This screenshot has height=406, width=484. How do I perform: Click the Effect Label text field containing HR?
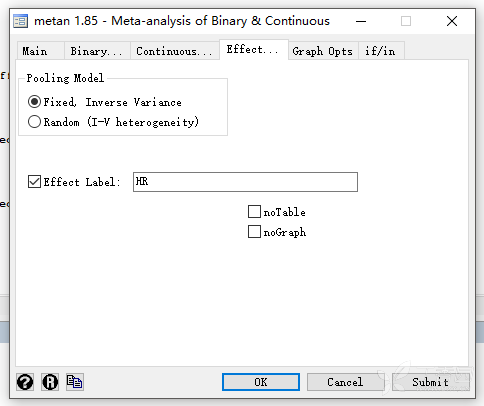click(245, 182)
